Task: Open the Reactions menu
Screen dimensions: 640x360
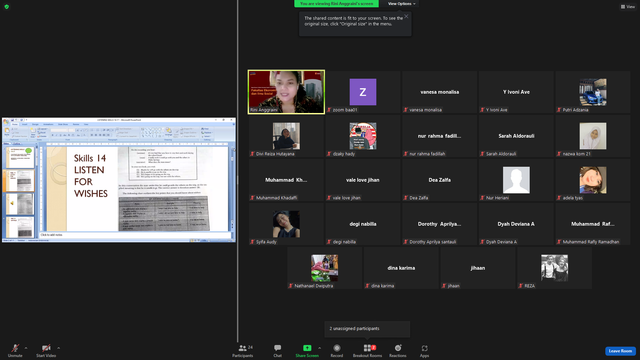Action: (398, 351)
